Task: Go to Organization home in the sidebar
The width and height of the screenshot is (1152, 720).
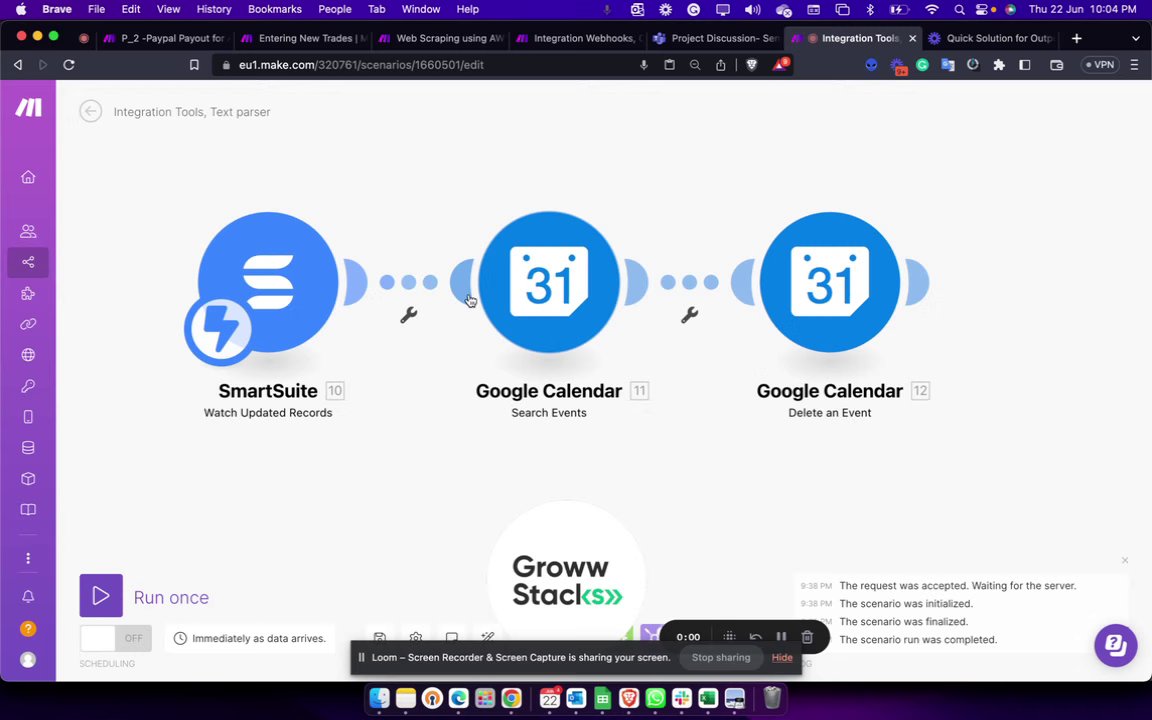Action: 28,177
